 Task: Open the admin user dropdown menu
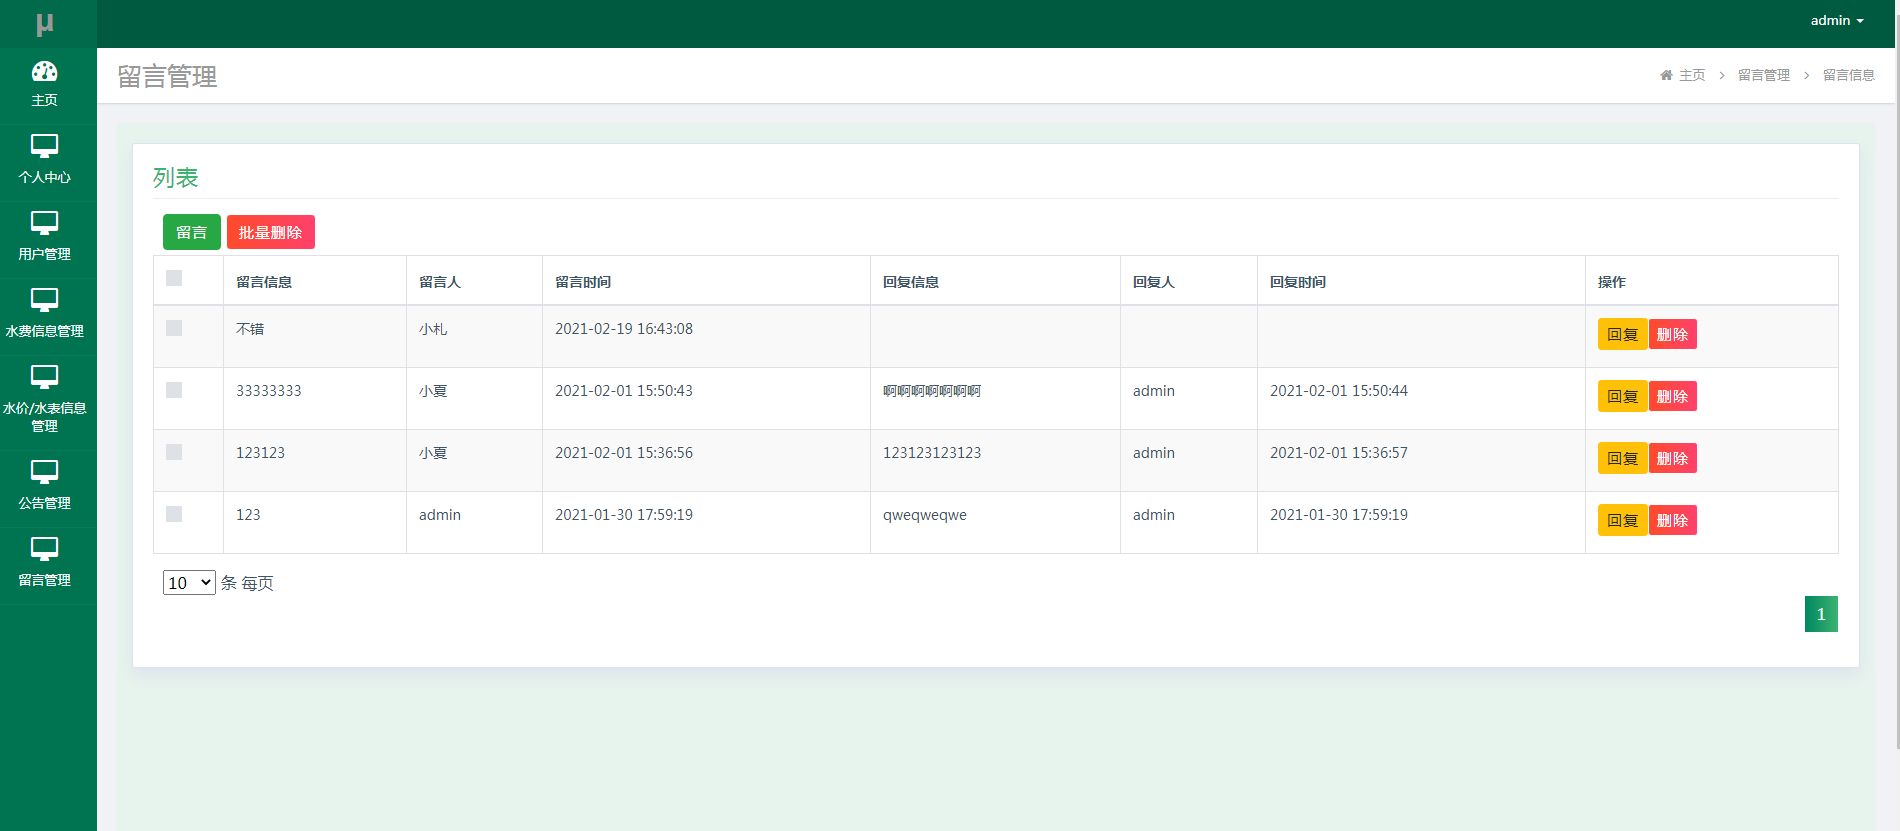(1837, 21)
